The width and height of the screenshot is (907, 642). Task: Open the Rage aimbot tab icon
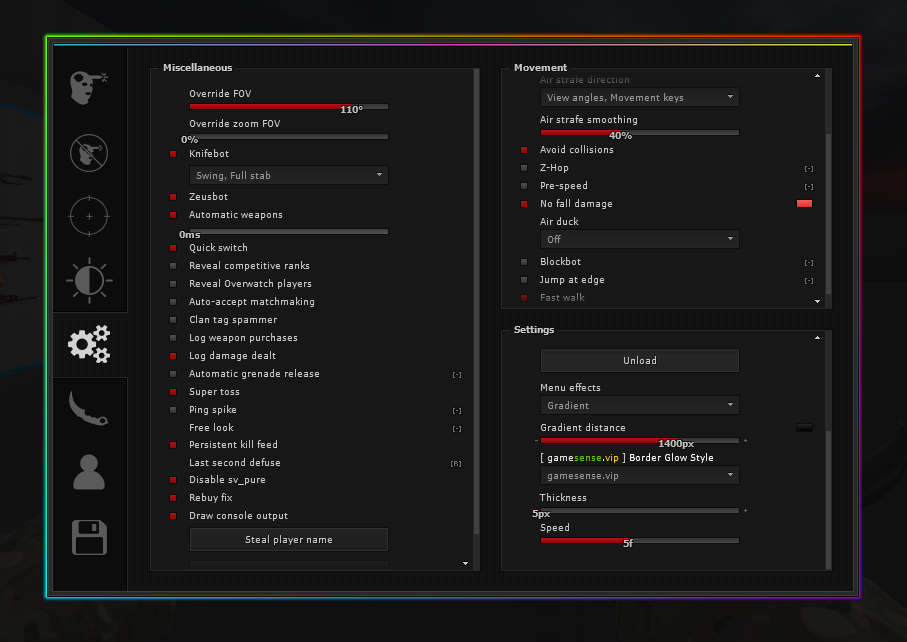(89, 88)
